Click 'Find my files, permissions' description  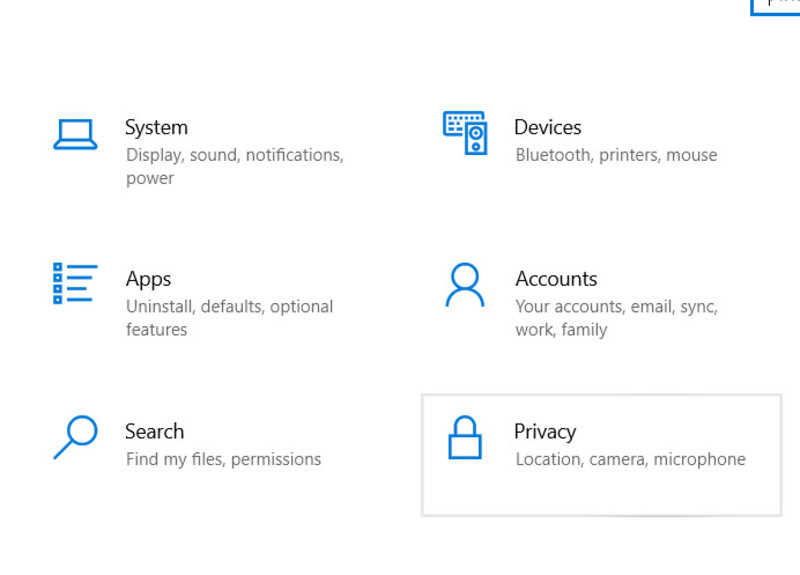223,459
